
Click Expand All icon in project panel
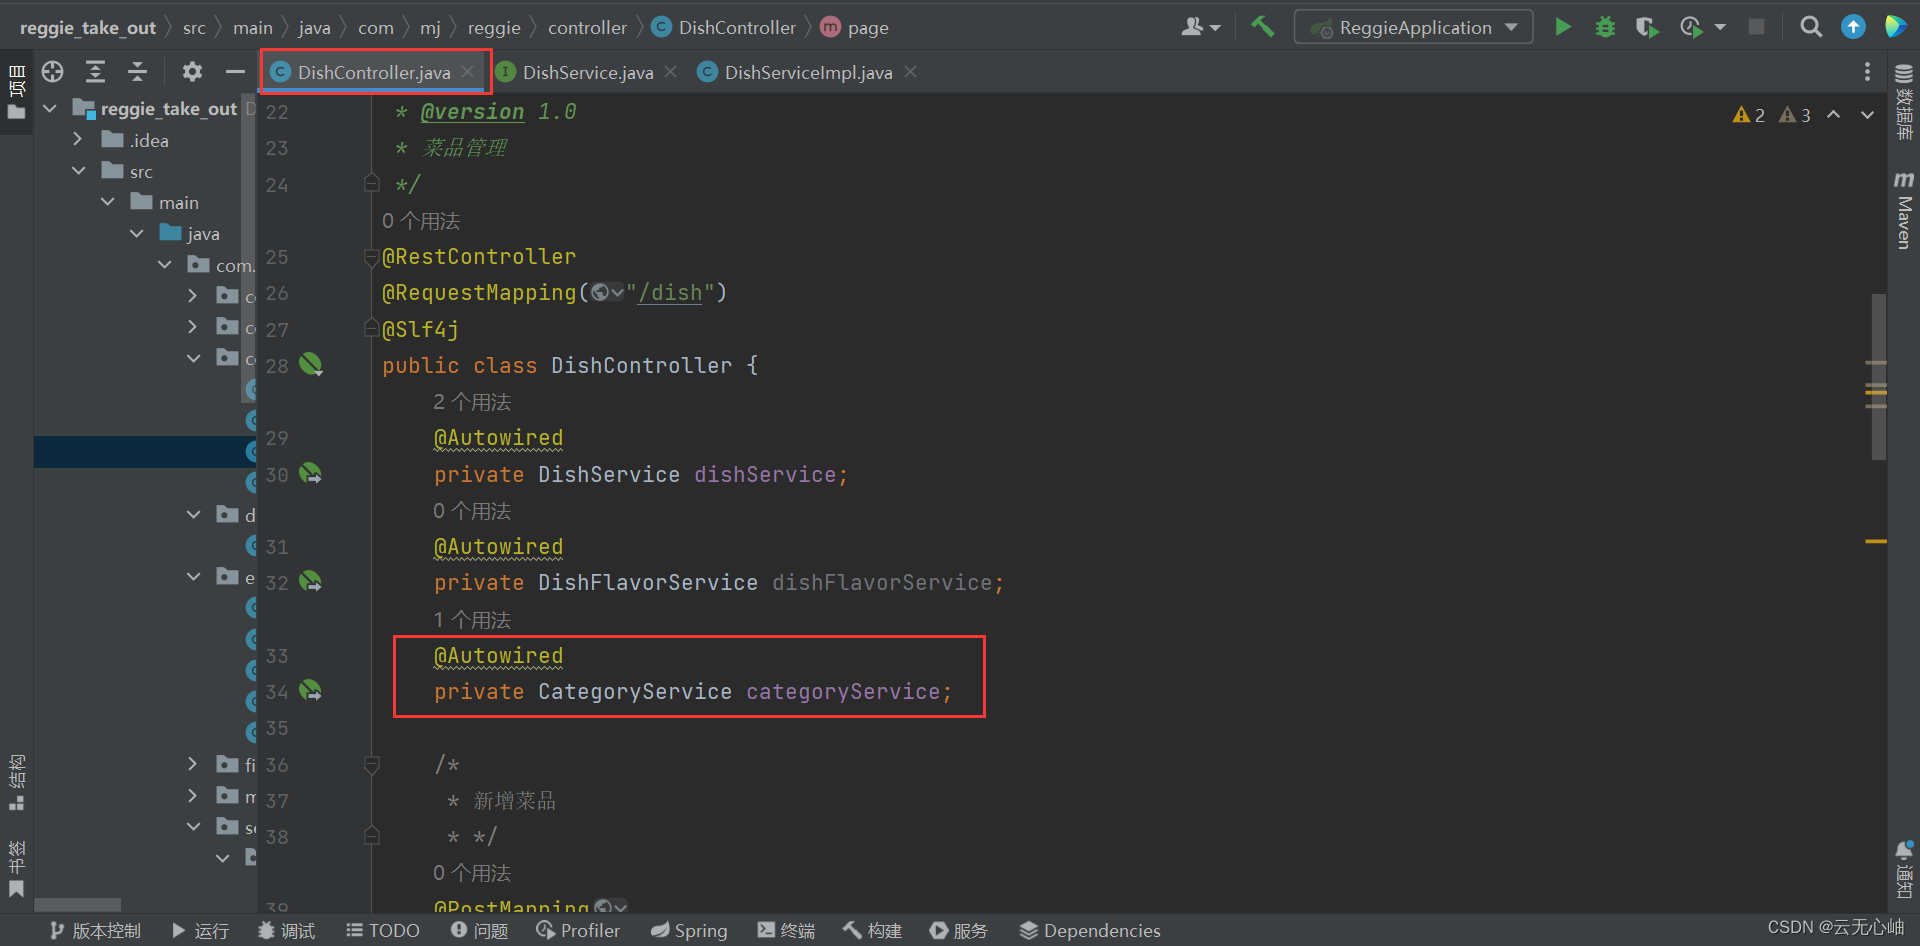tap(95, 71)
